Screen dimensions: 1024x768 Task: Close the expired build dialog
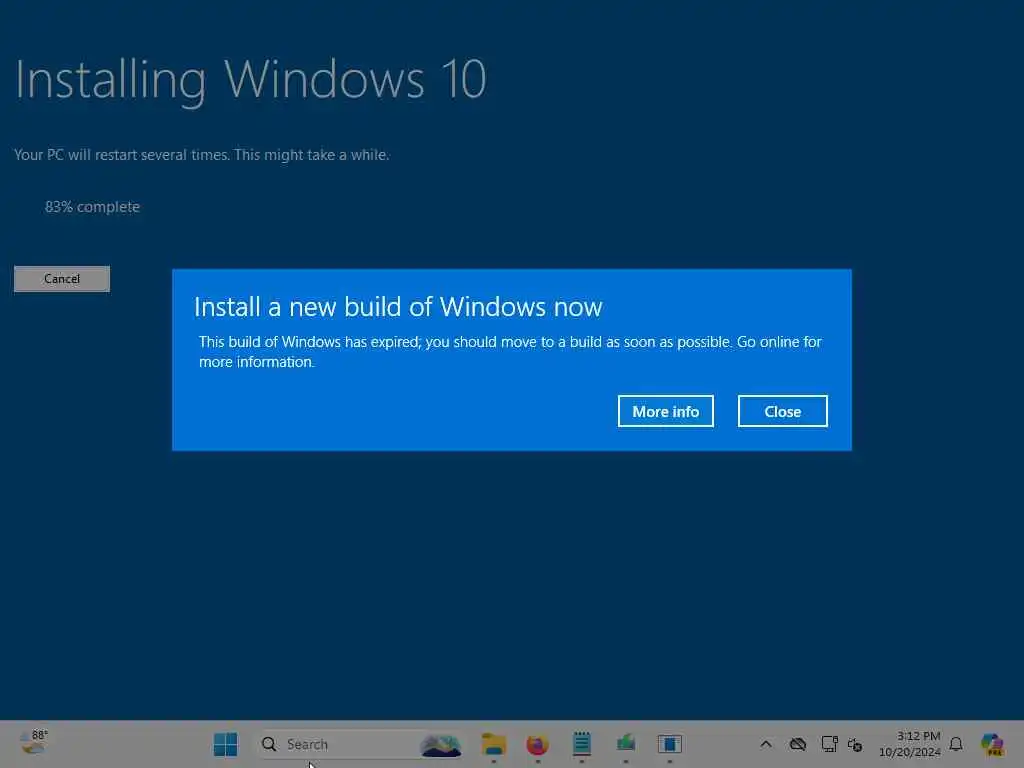click(x=782, y=411)
